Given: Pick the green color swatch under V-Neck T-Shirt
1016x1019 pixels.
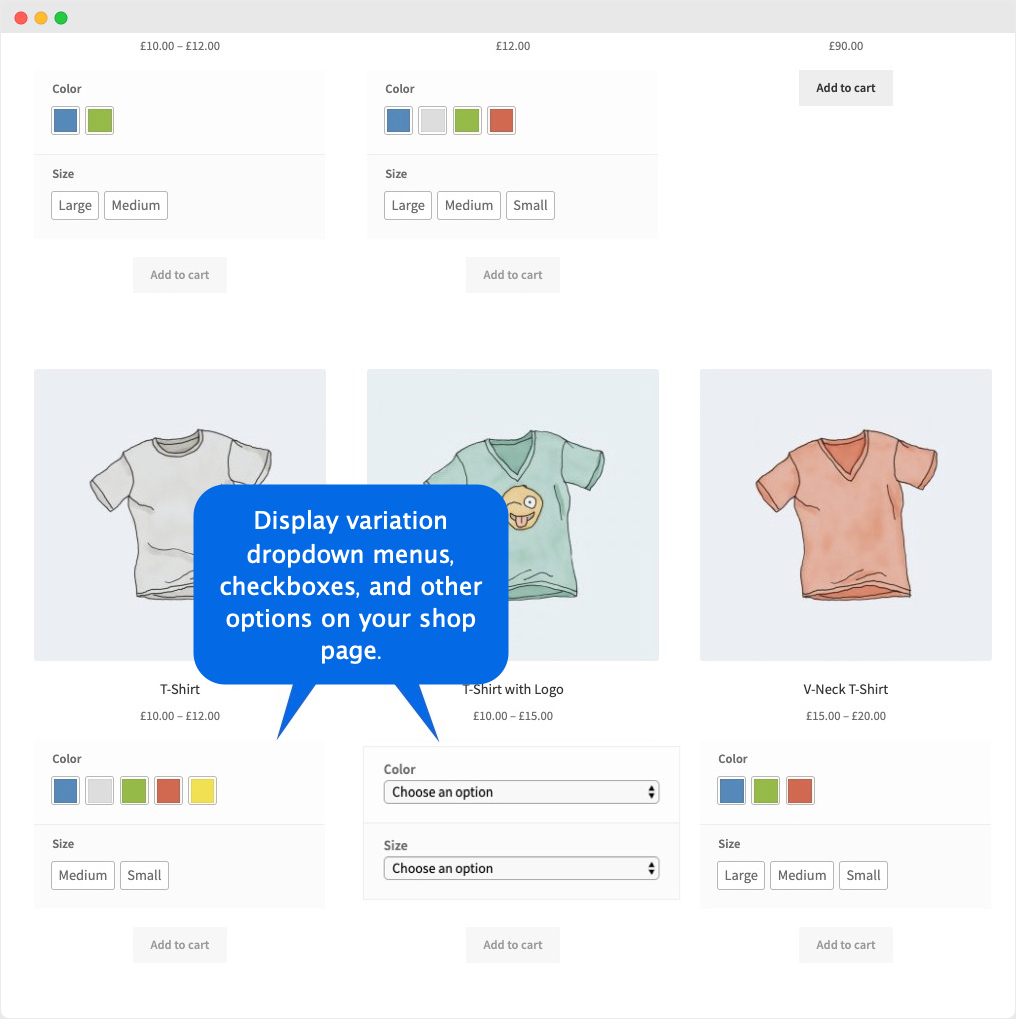Looking at the screenshot, I should (765, 790).
